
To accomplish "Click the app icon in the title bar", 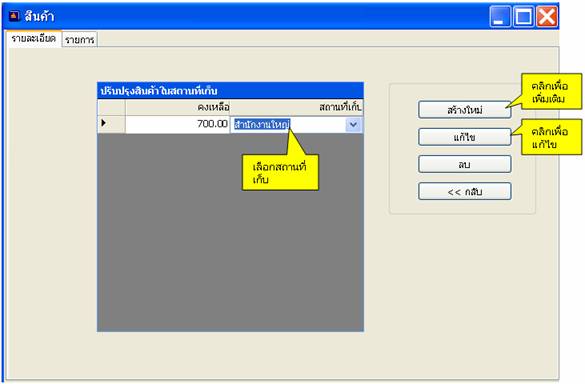I will click(14, 16).
